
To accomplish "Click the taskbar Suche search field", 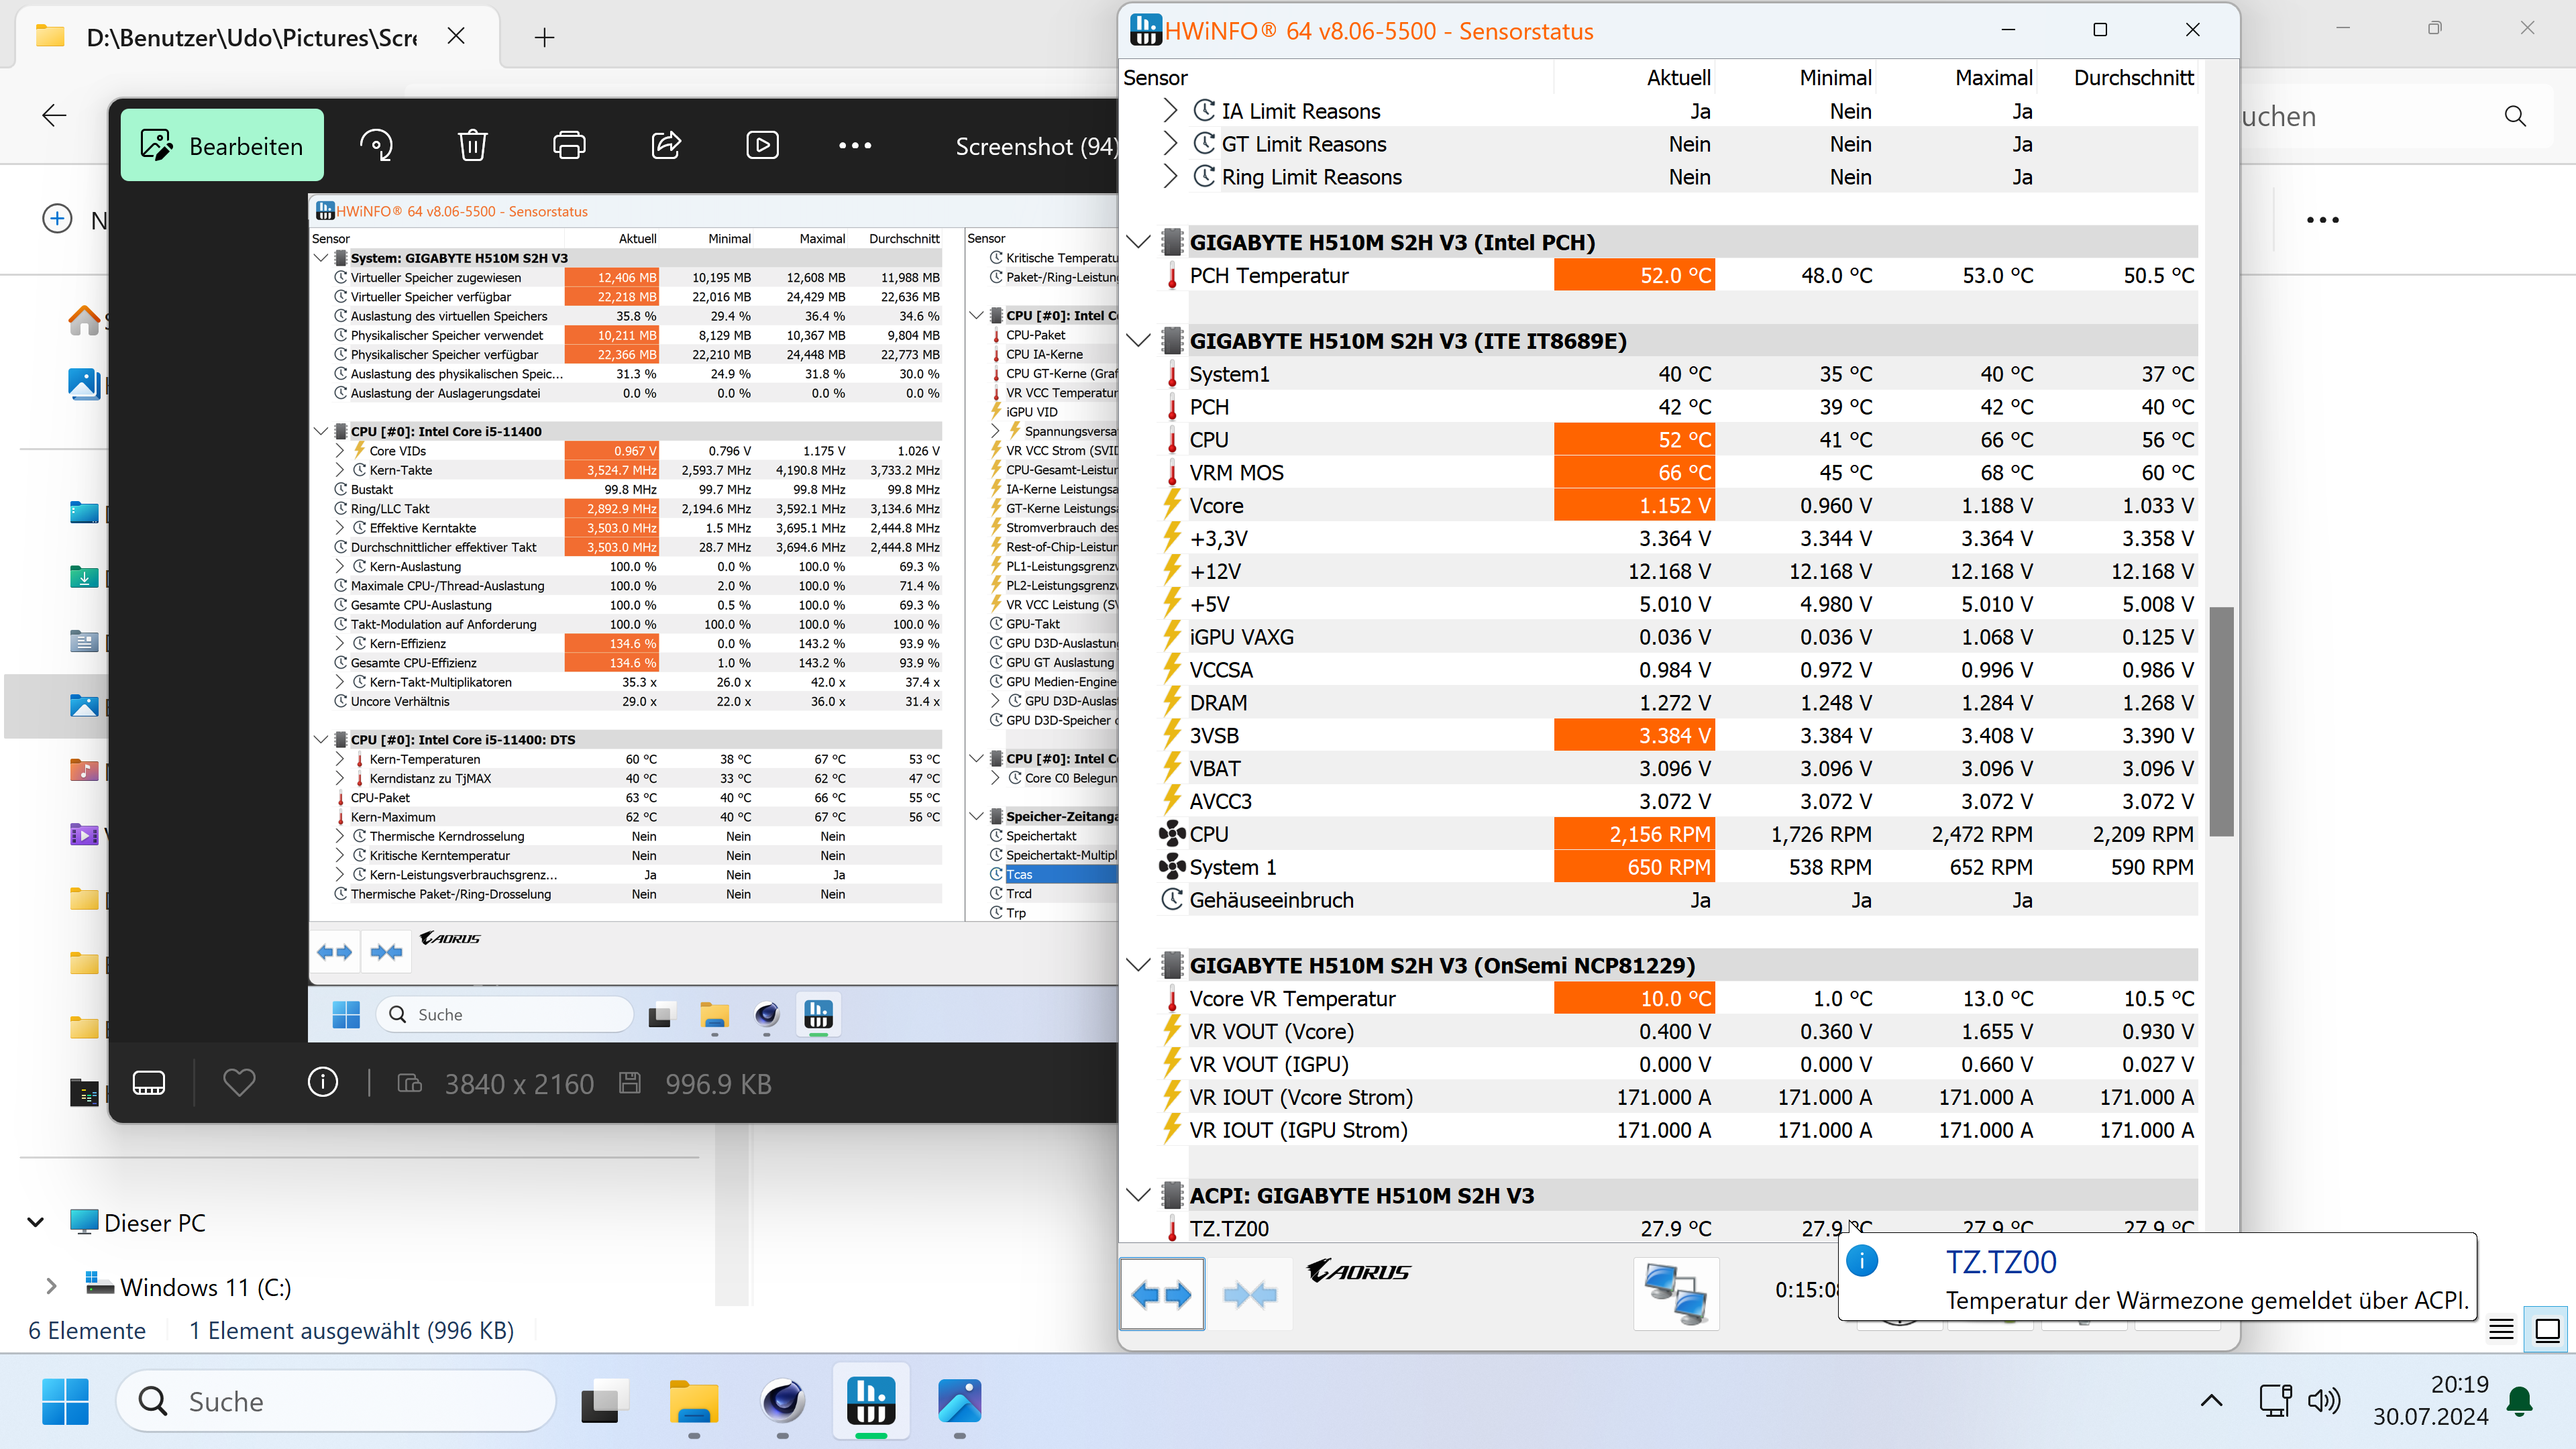I will 336,1401.
